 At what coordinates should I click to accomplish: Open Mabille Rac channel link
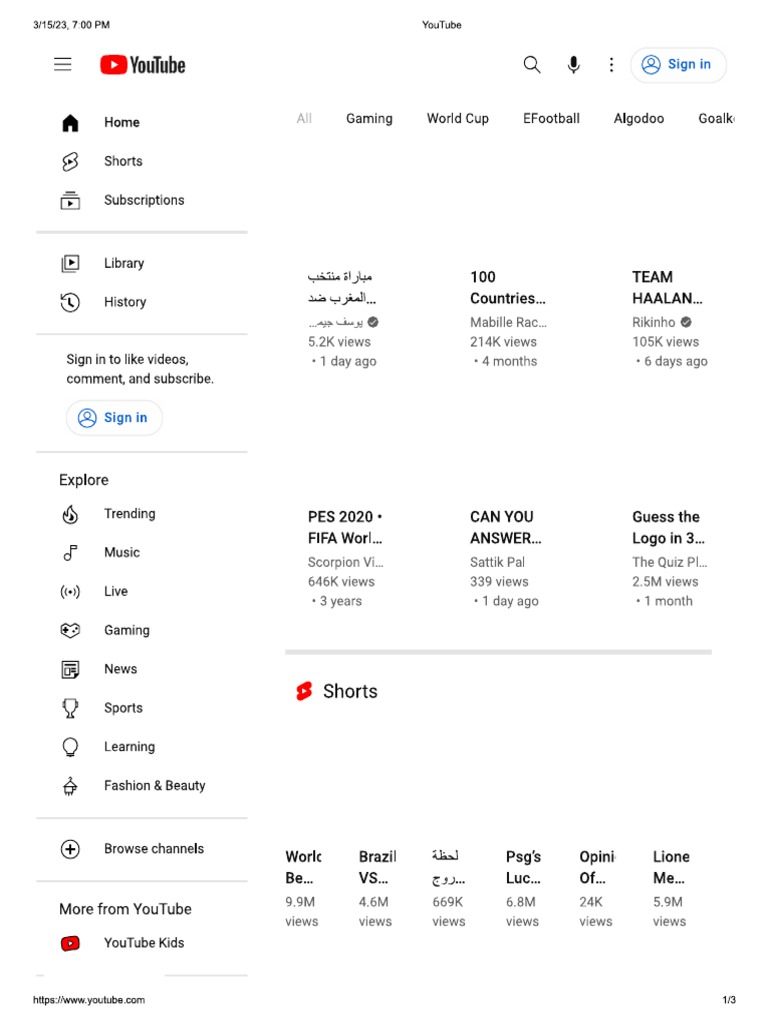pos(508,323)
